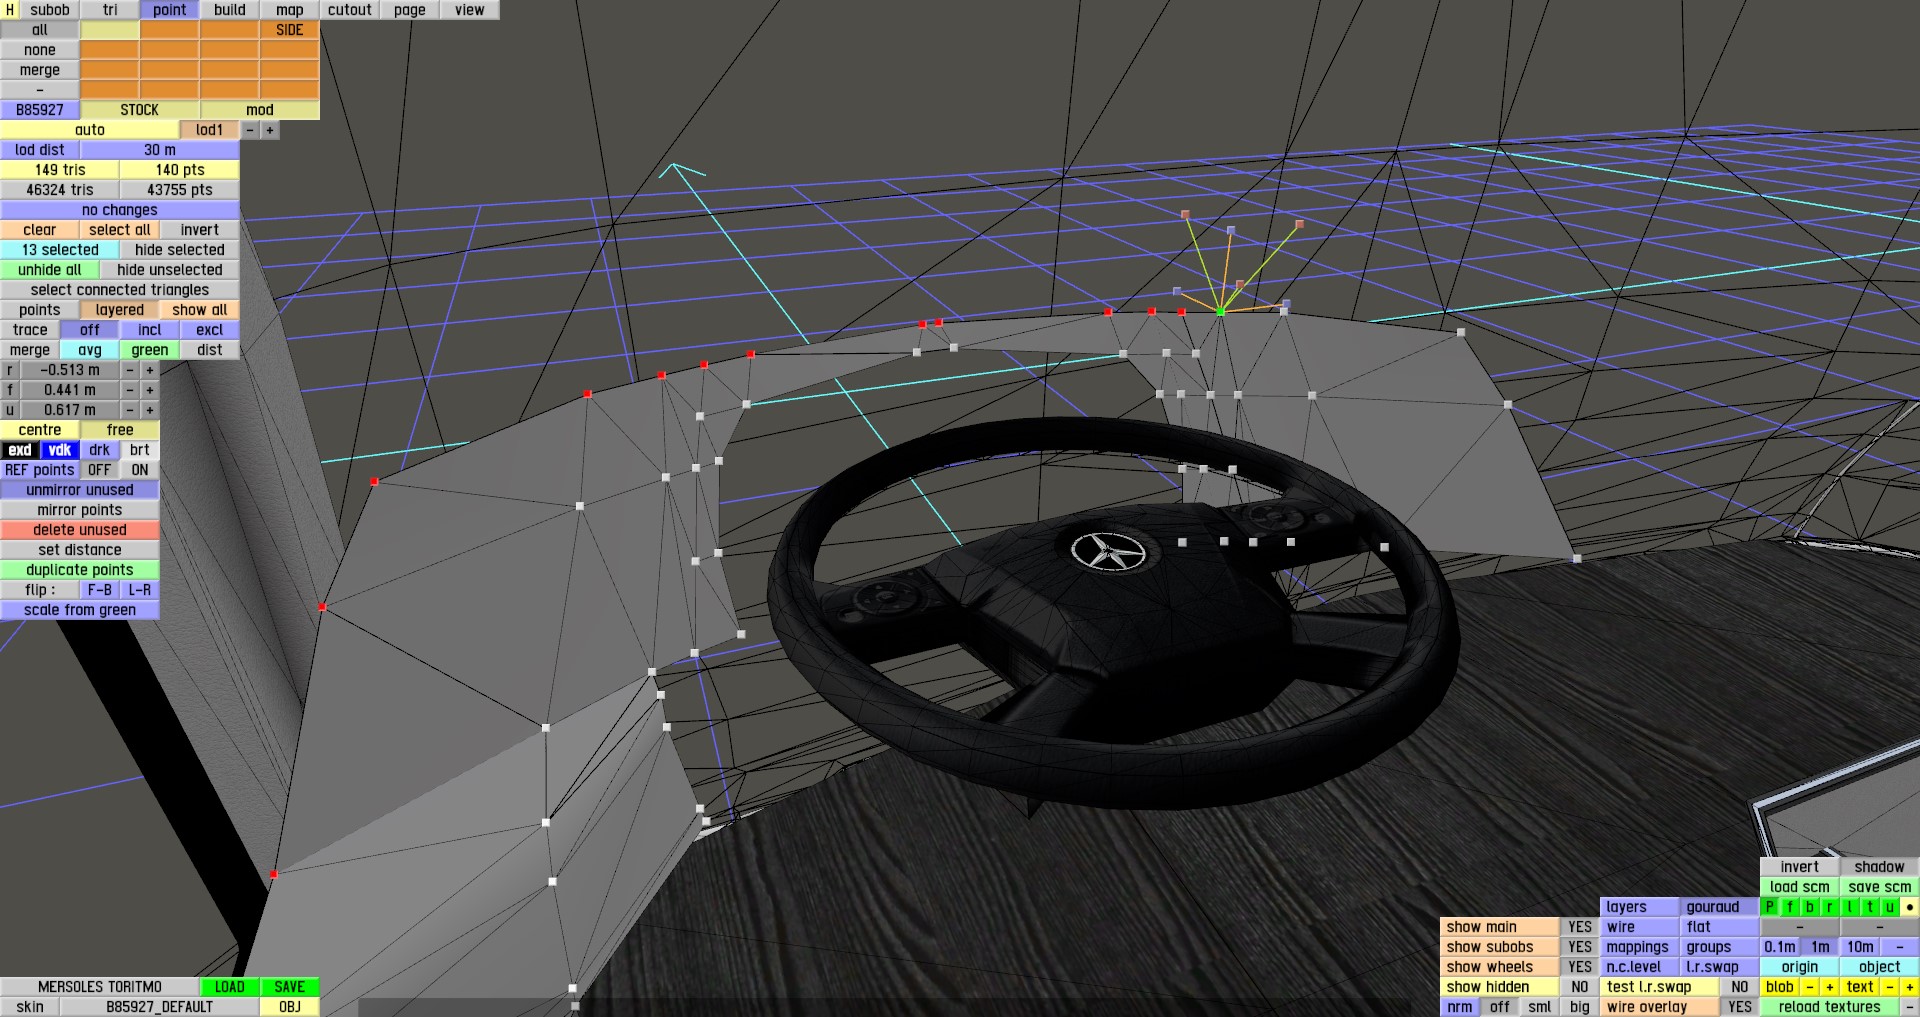Turn REF points ON
Viewport: 1920px width, 1017px height.
140,470
